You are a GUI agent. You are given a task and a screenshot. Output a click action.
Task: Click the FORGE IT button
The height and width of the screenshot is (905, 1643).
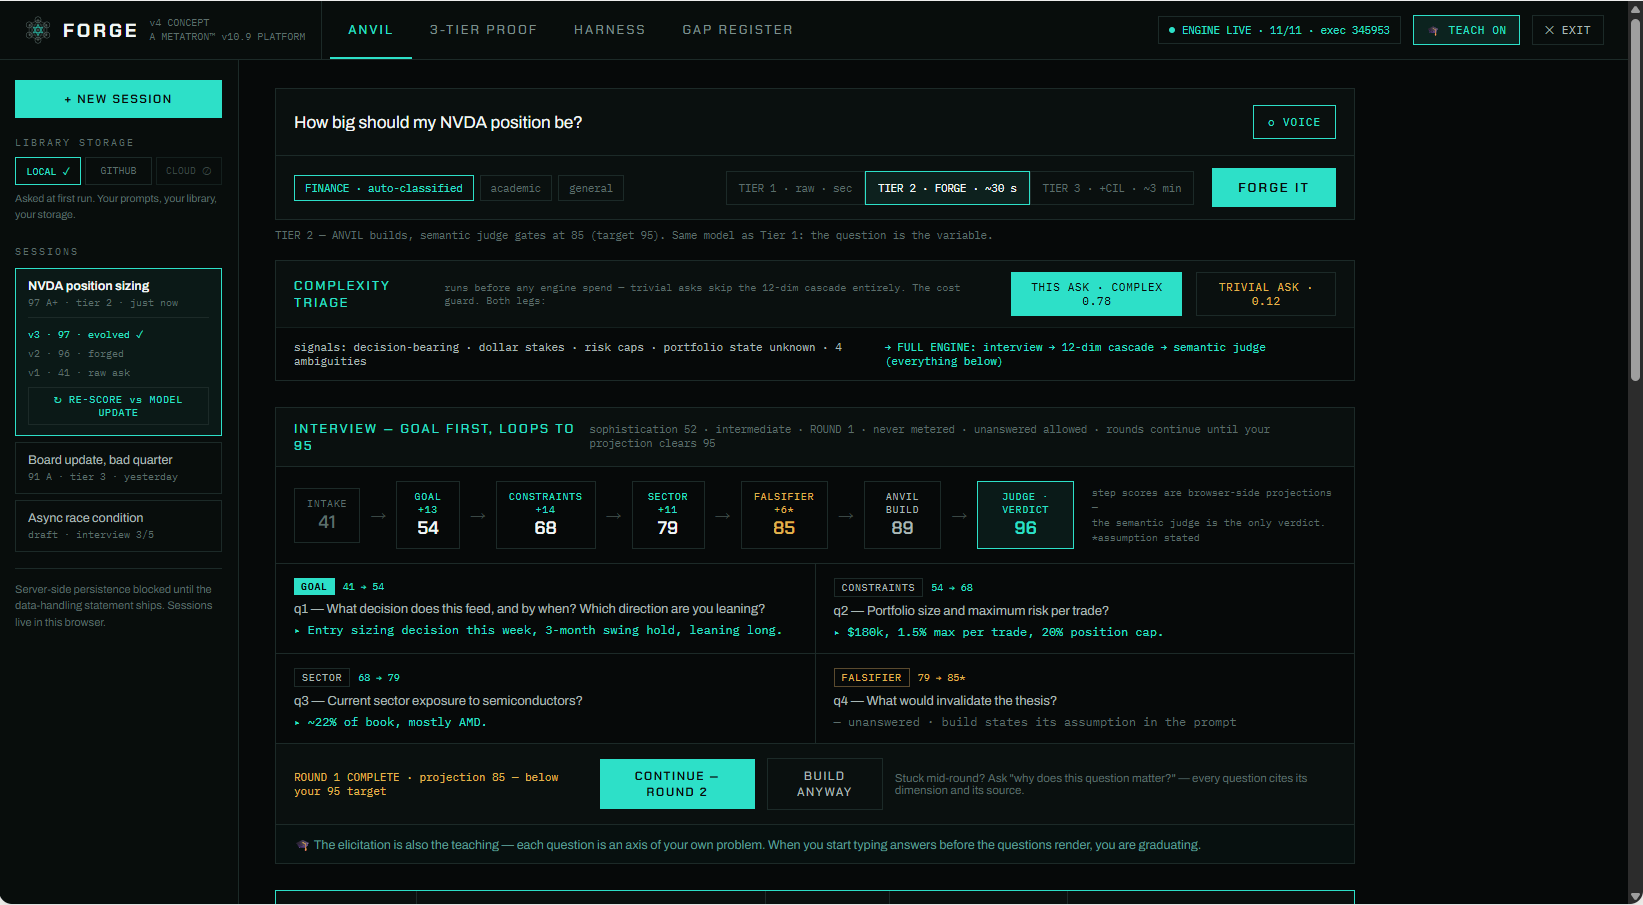[1273, 188]
